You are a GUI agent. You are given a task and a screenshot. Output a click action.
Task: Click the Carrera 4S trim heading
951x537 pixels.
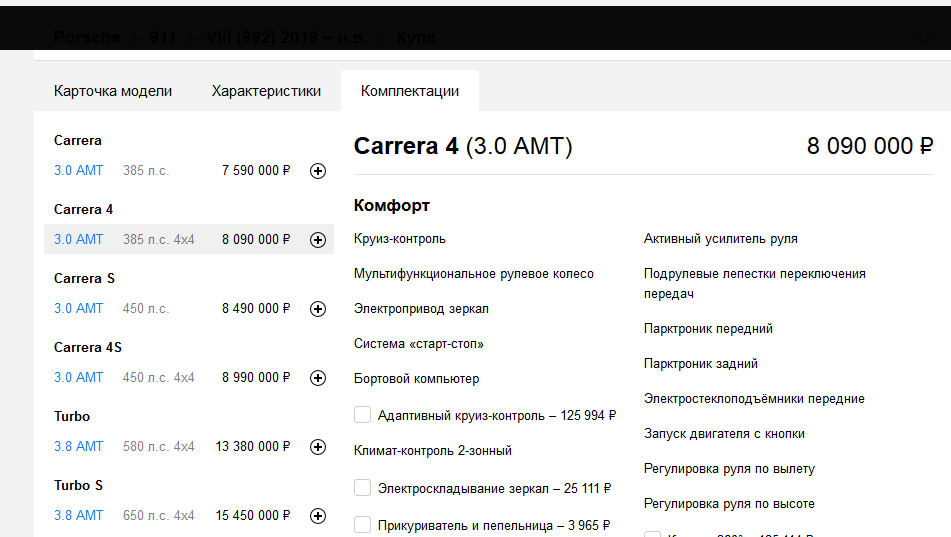pyautogui.click(x=88, y=347)
